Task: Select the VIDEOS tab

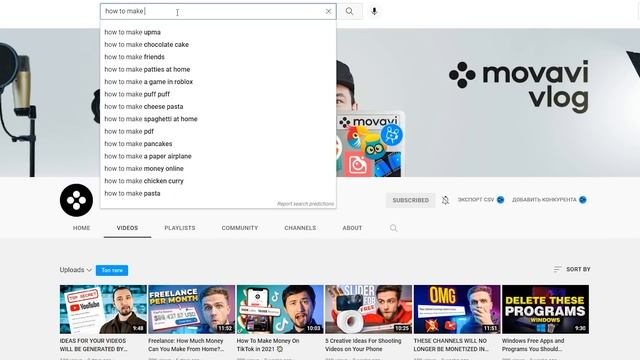Action: pos(127,228)
